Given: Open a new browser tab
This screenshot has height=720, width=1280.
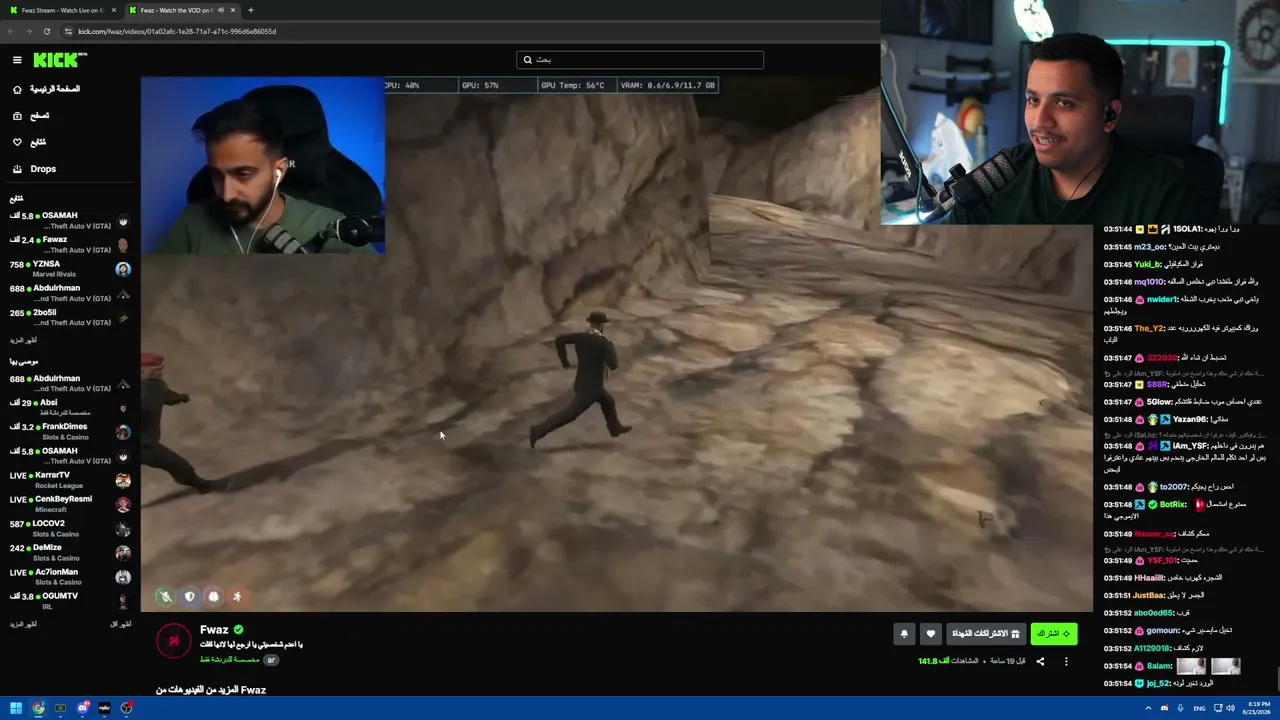Looking at the screenshot, I should pos(250,10).
